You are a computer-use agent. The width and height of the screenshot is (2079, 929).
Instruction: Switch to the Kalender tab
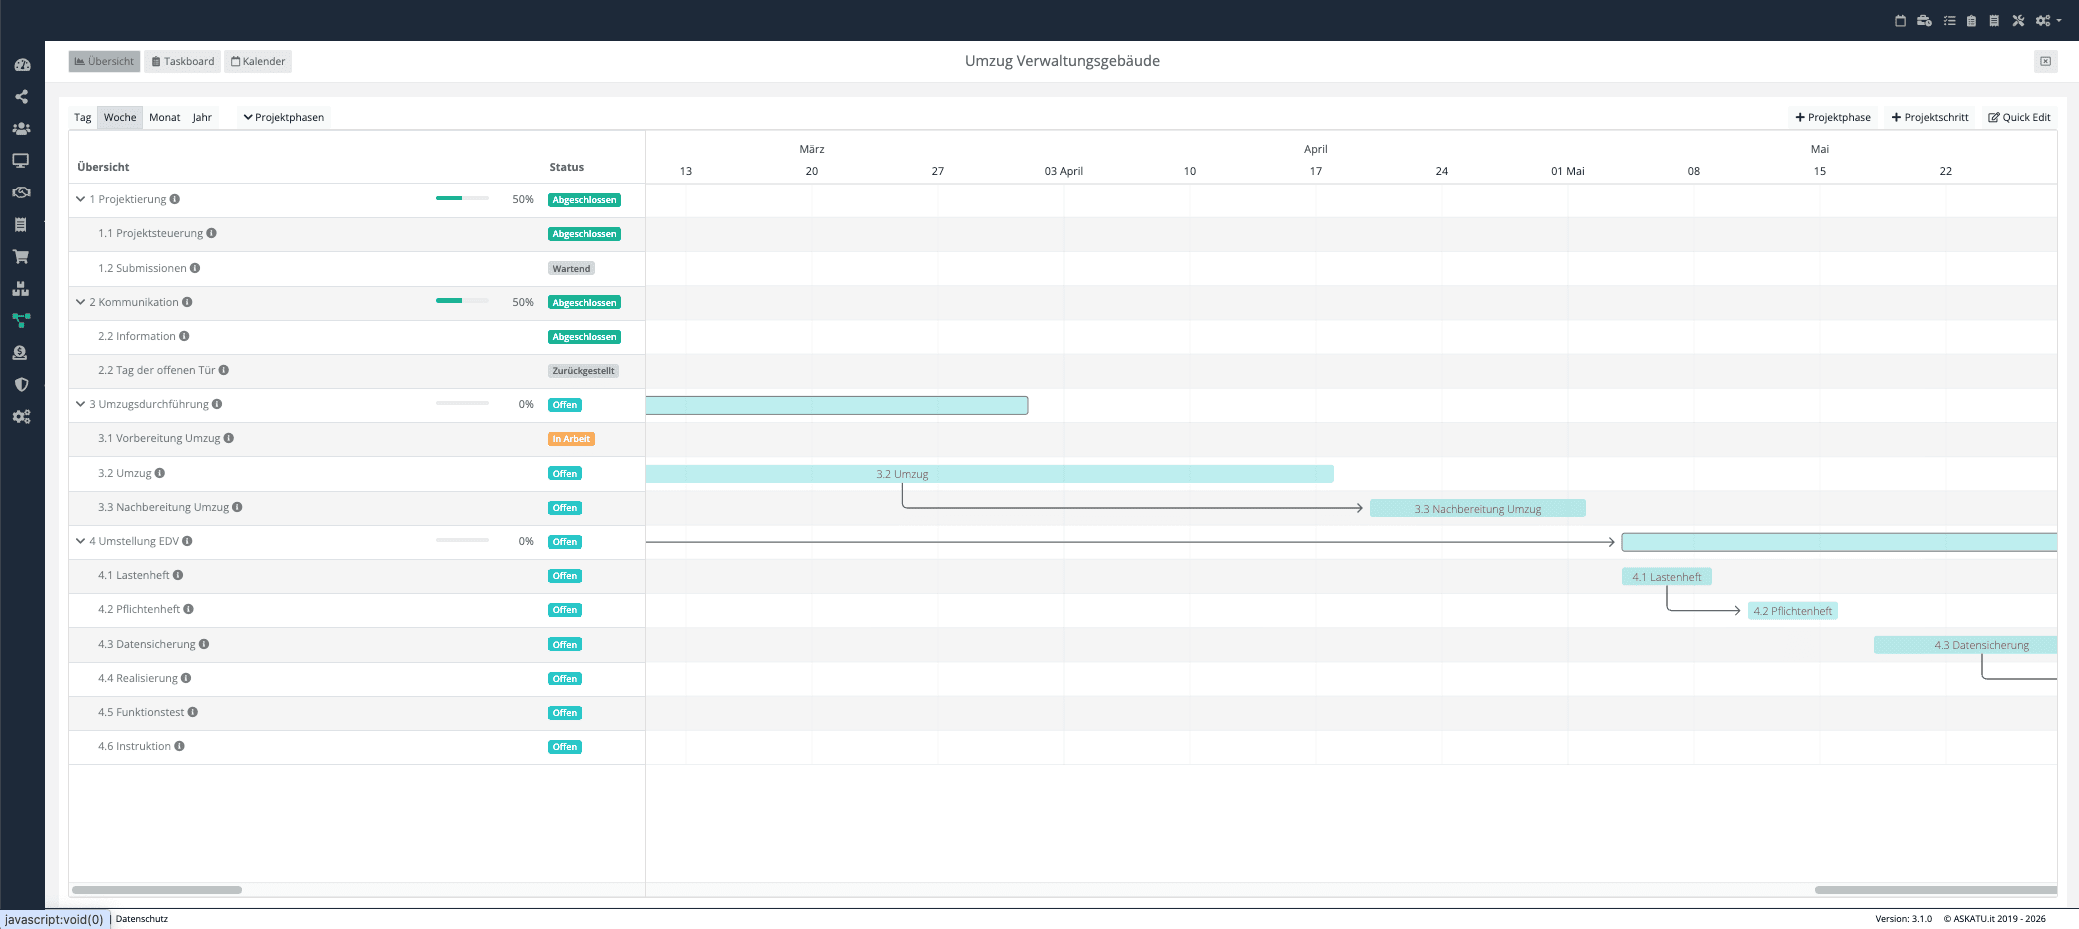(258, 62)
